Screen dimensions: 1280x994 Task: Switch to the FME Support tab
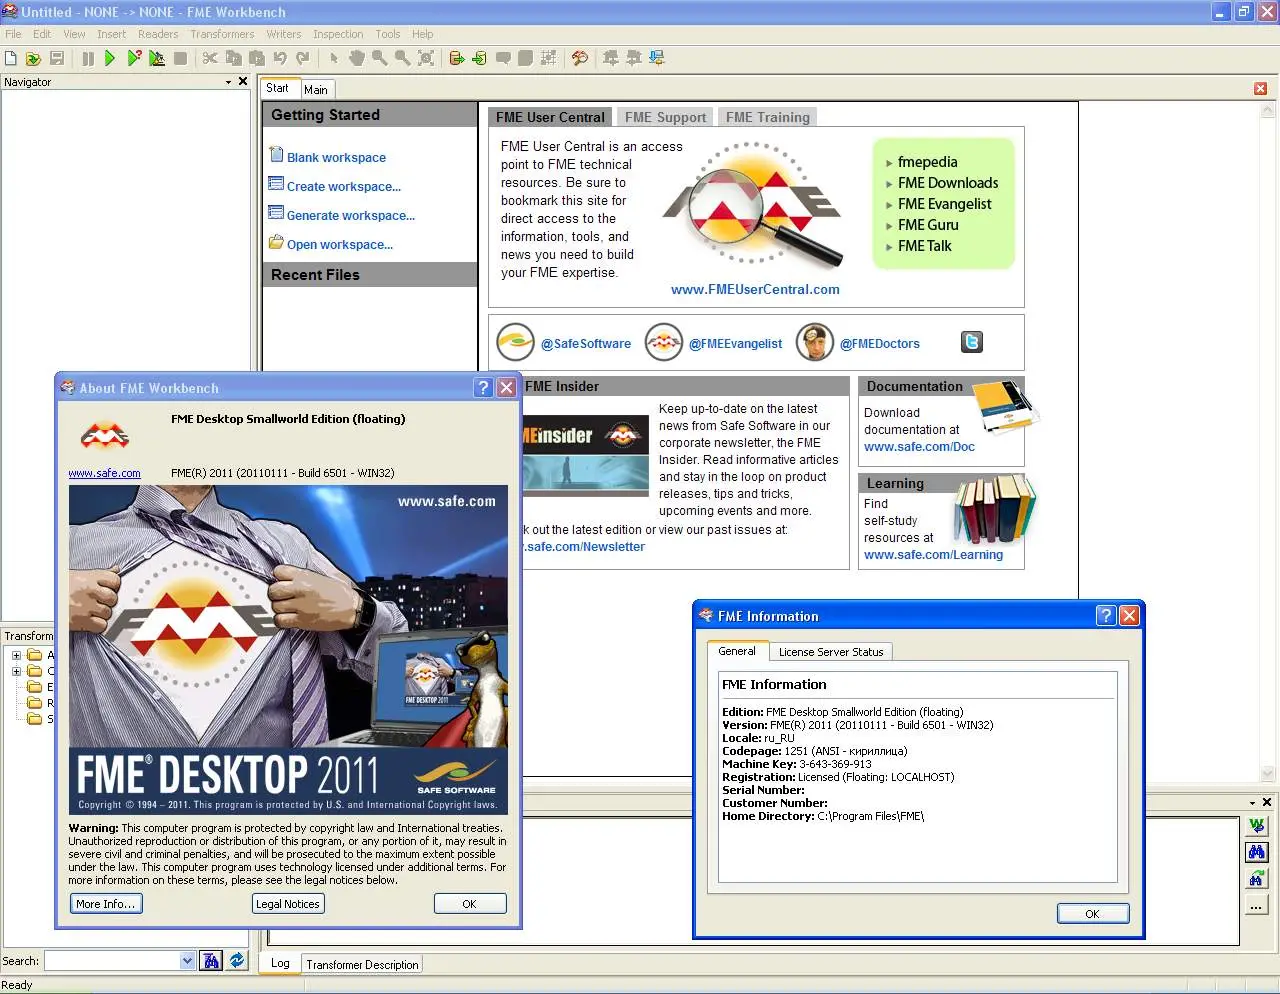pyautogui.click(x=665, y=117)
